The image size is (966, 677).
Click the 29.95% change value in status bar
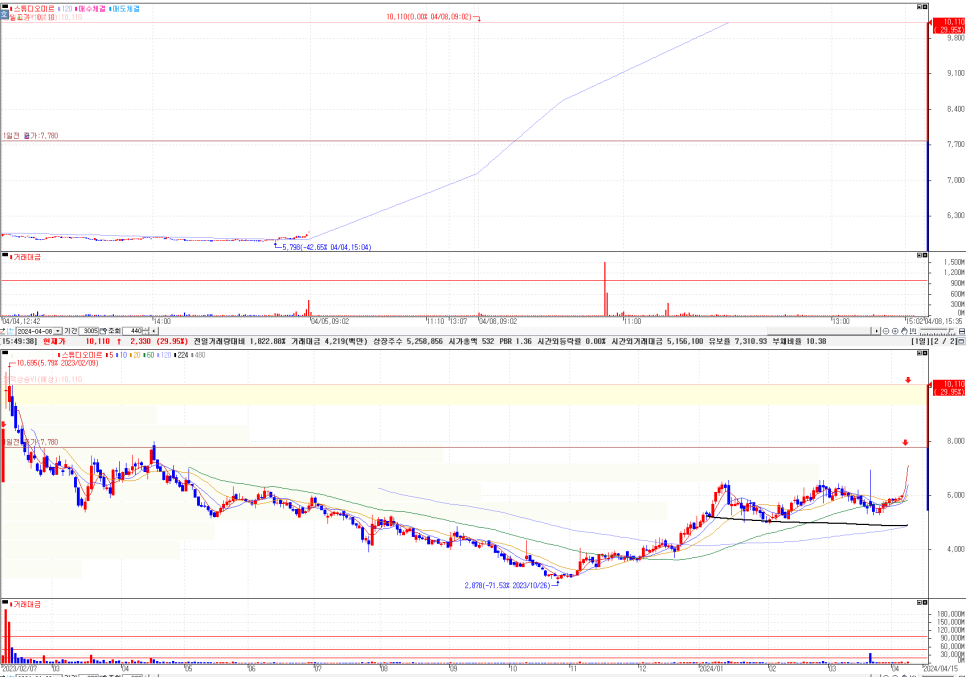(x=172, y=341)
